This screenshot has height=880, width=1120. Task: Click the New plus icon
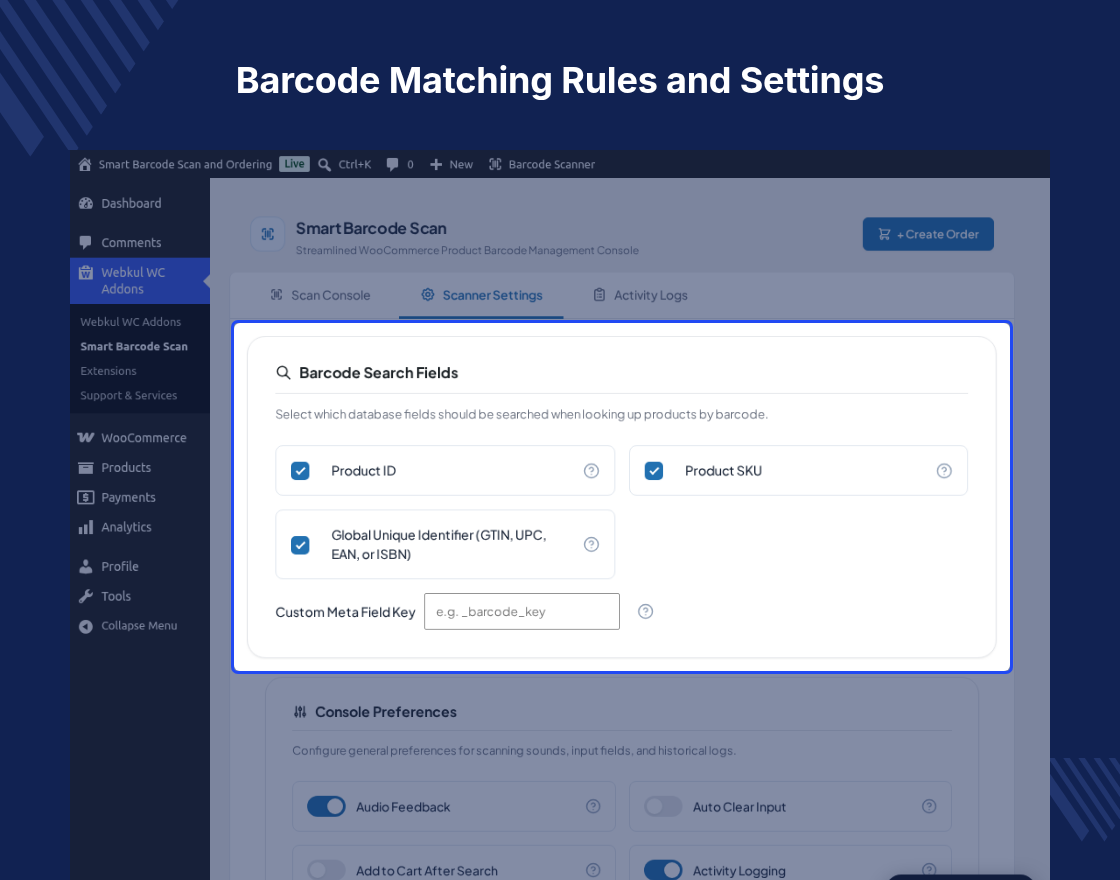tap(436, 164)
